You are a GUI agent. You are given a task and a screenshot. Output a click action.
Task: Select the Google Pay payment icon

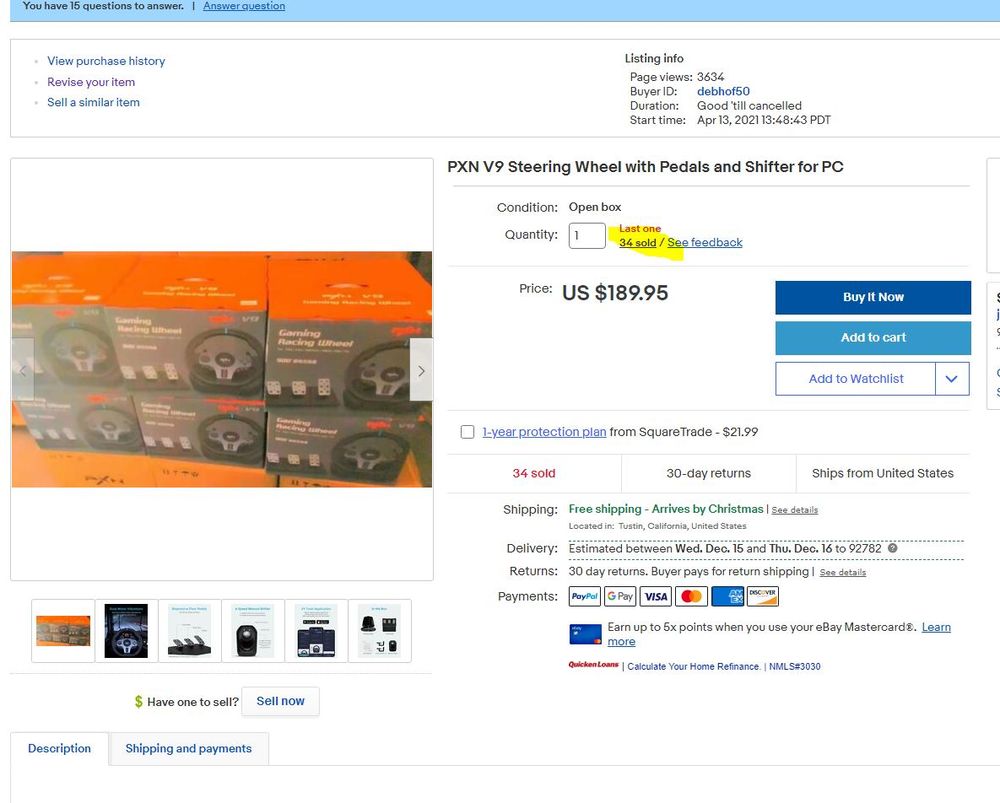click(620, 596)
